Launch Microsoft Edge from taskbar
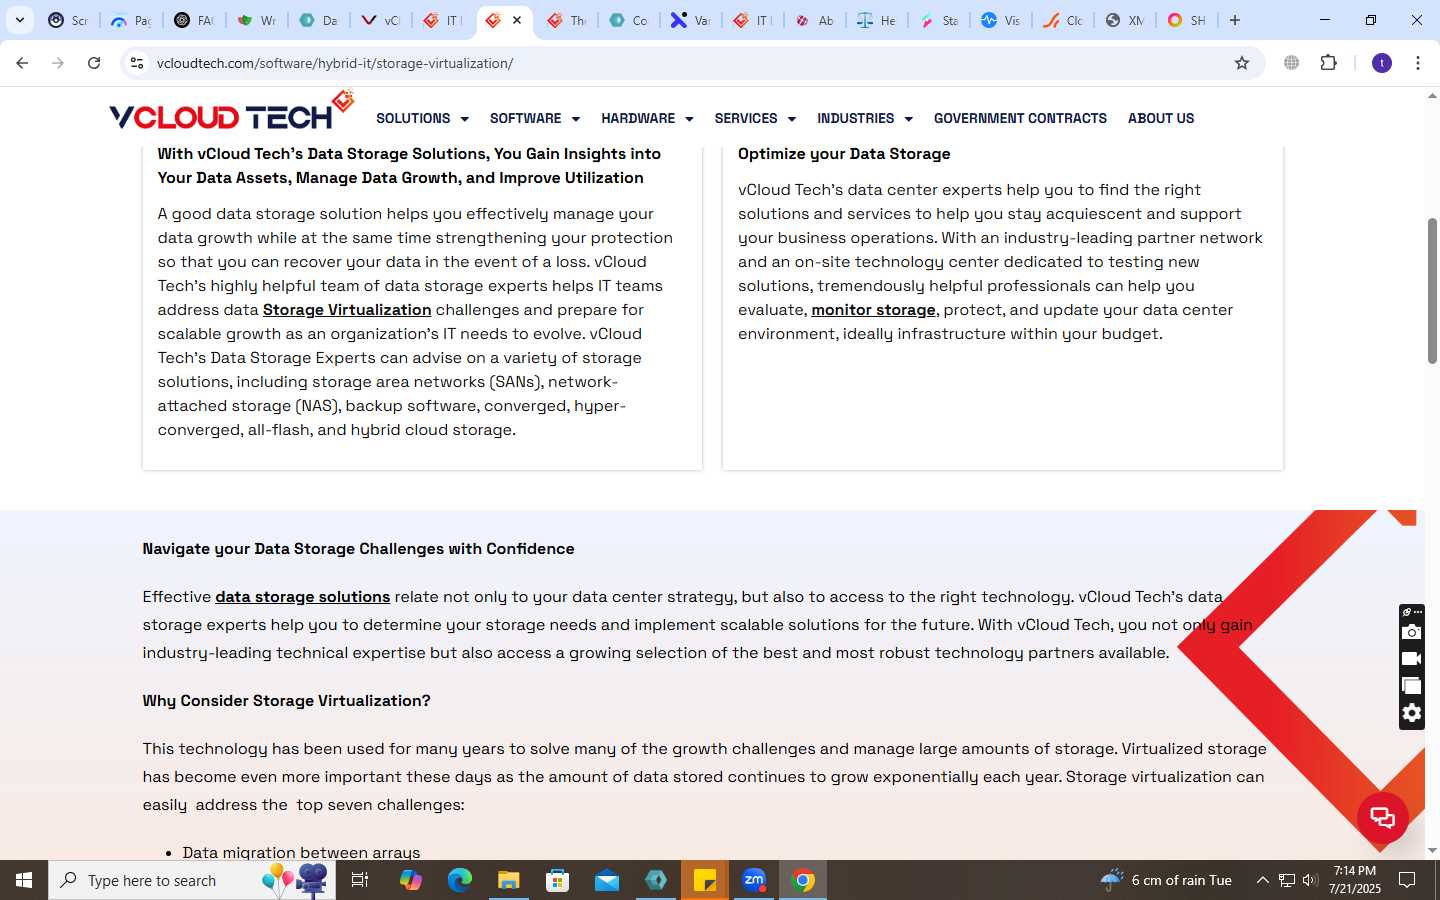This screenshot has height=900, width=1440. click(460, 880)
